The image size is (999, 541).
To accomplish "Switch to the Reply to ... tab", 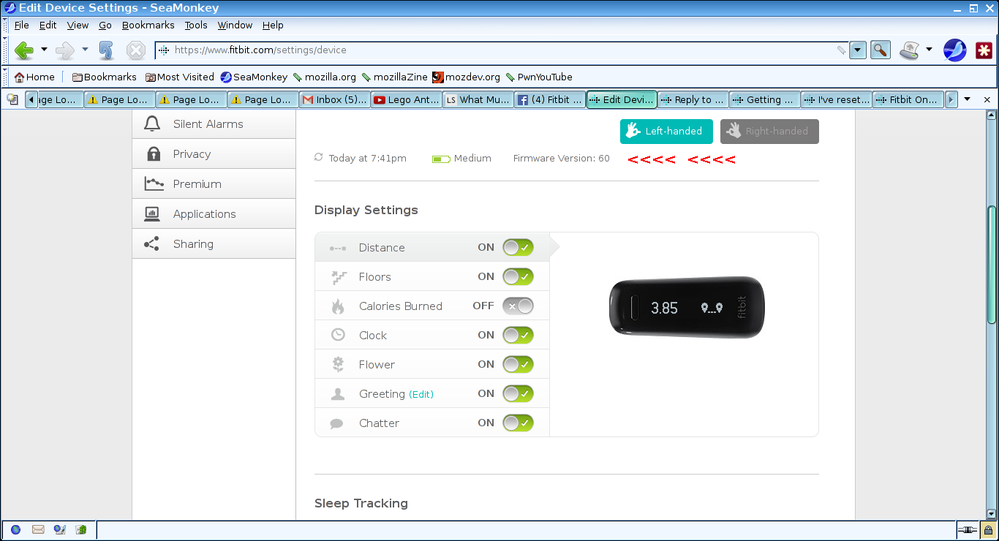I will [x=693, y=99].
